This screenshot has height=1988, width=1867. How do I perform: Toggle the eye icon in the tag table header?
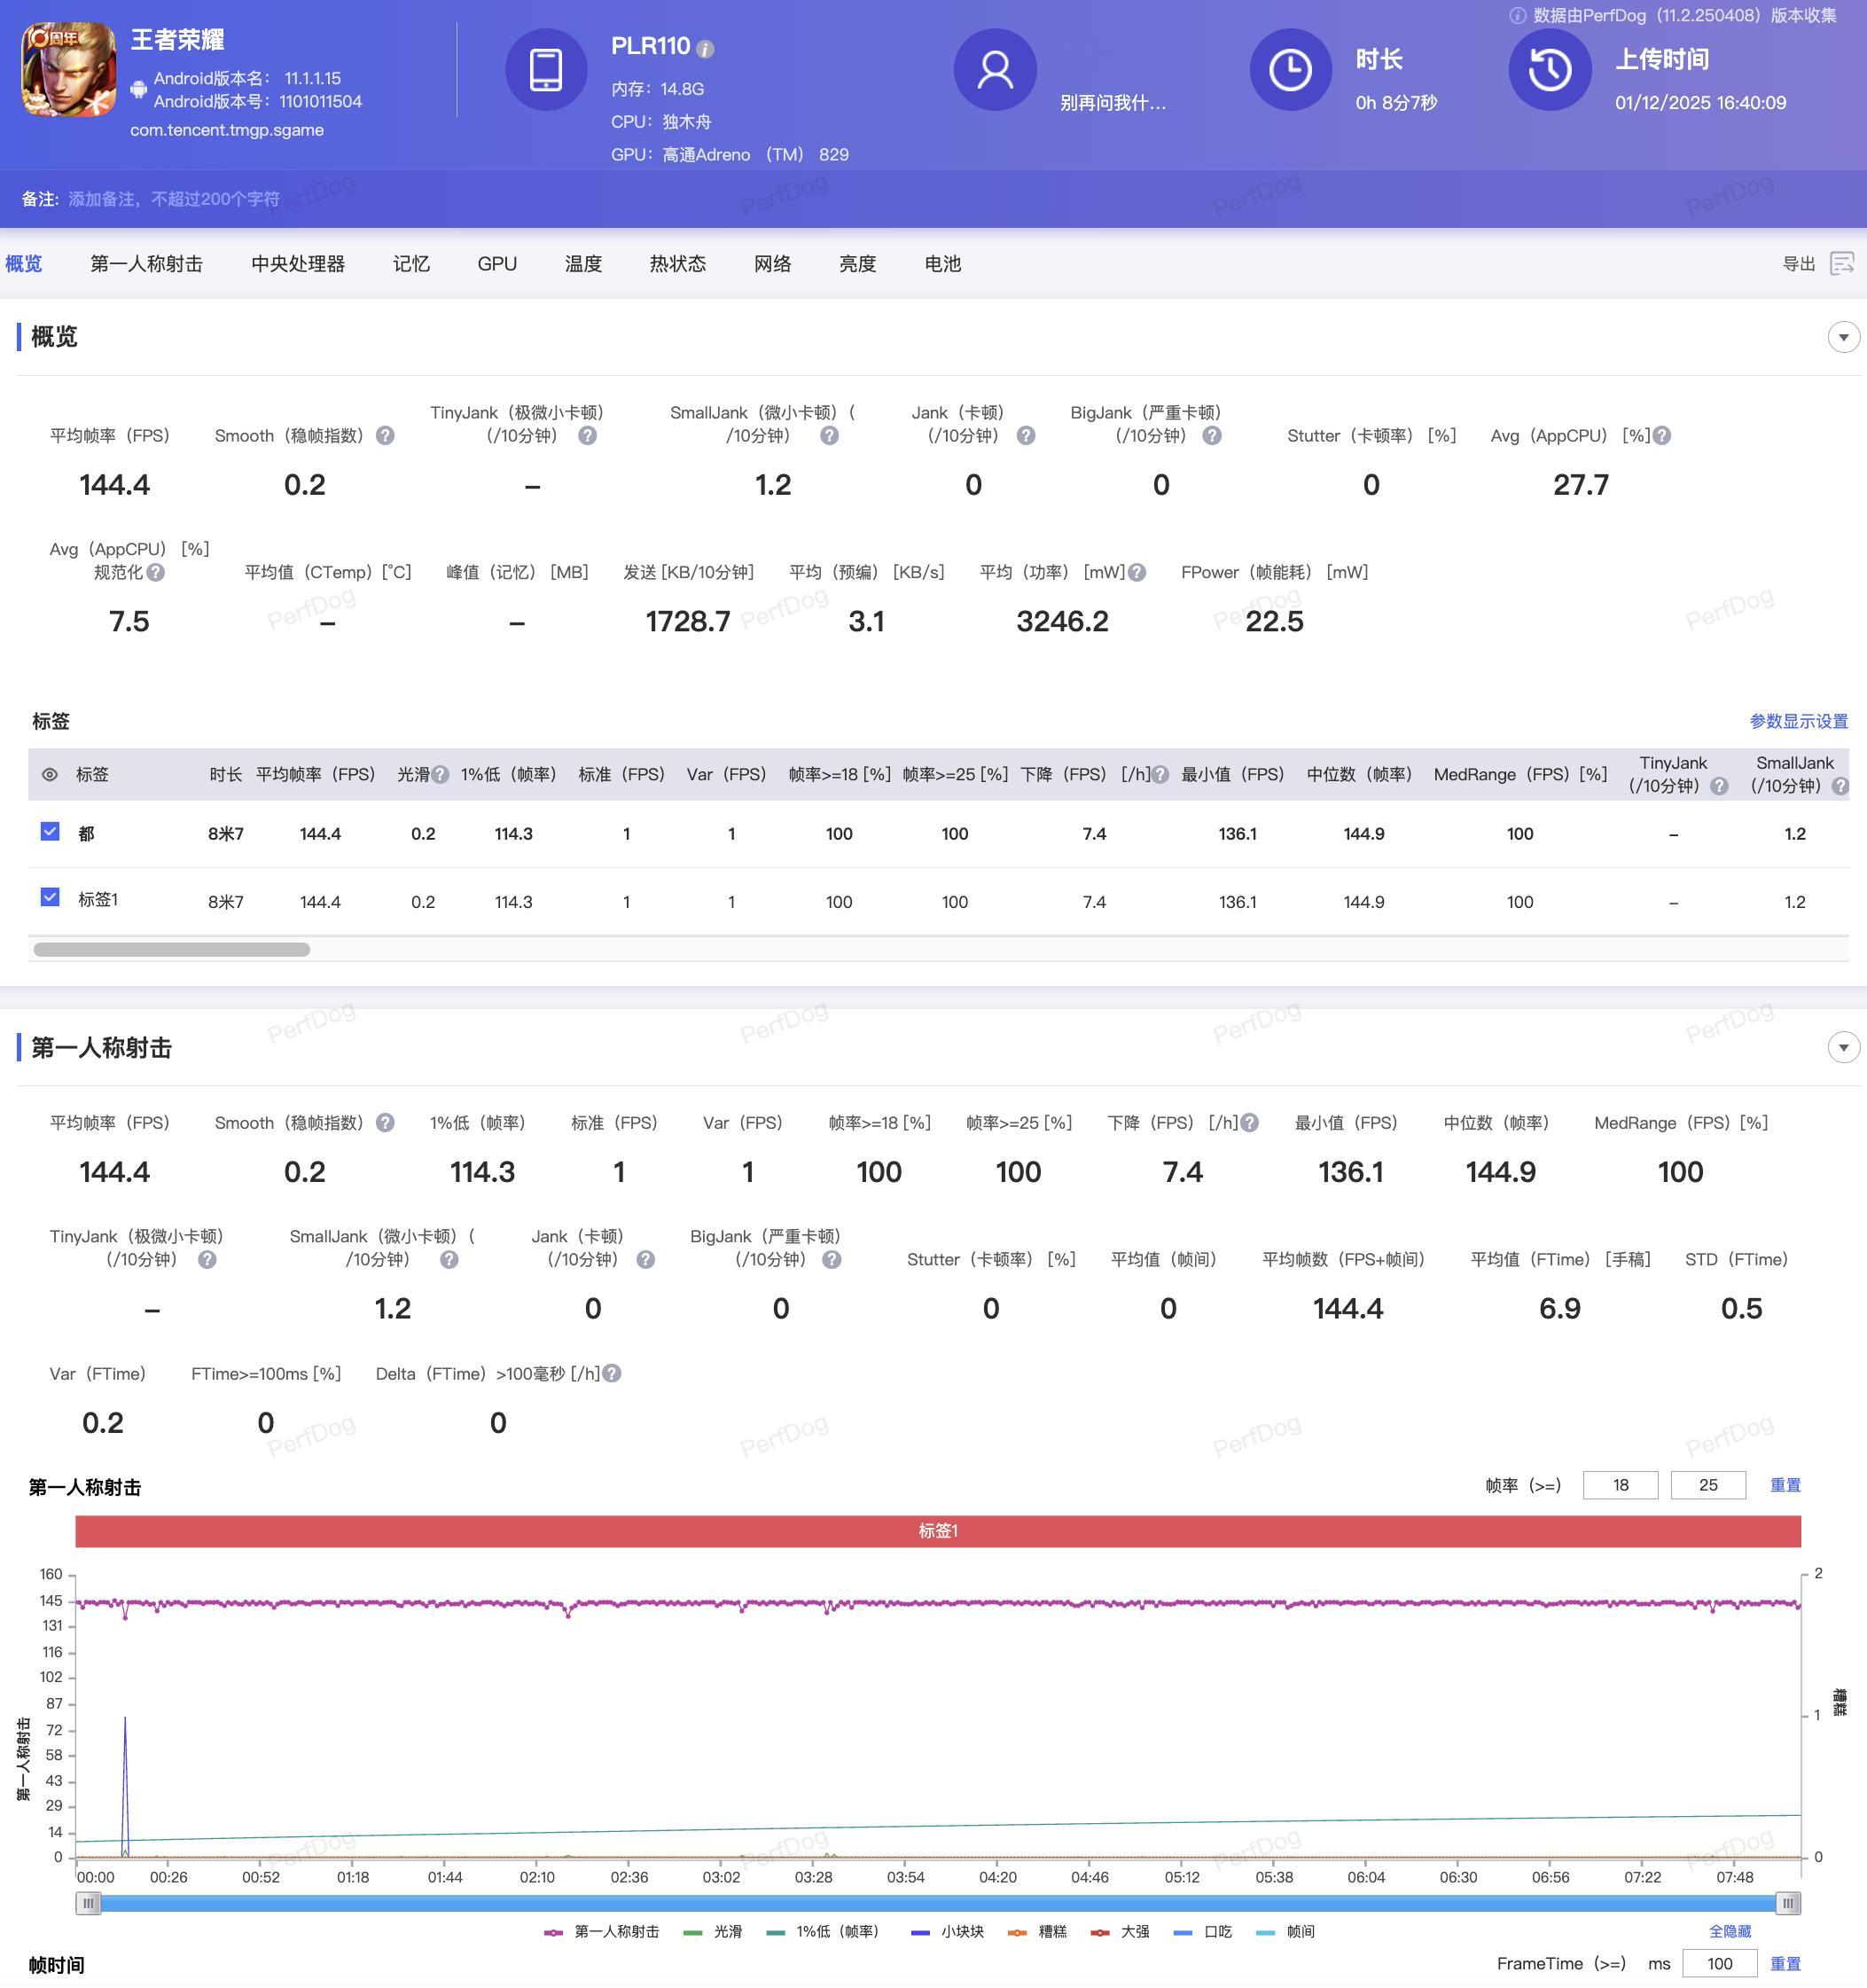tap(50, 774)
